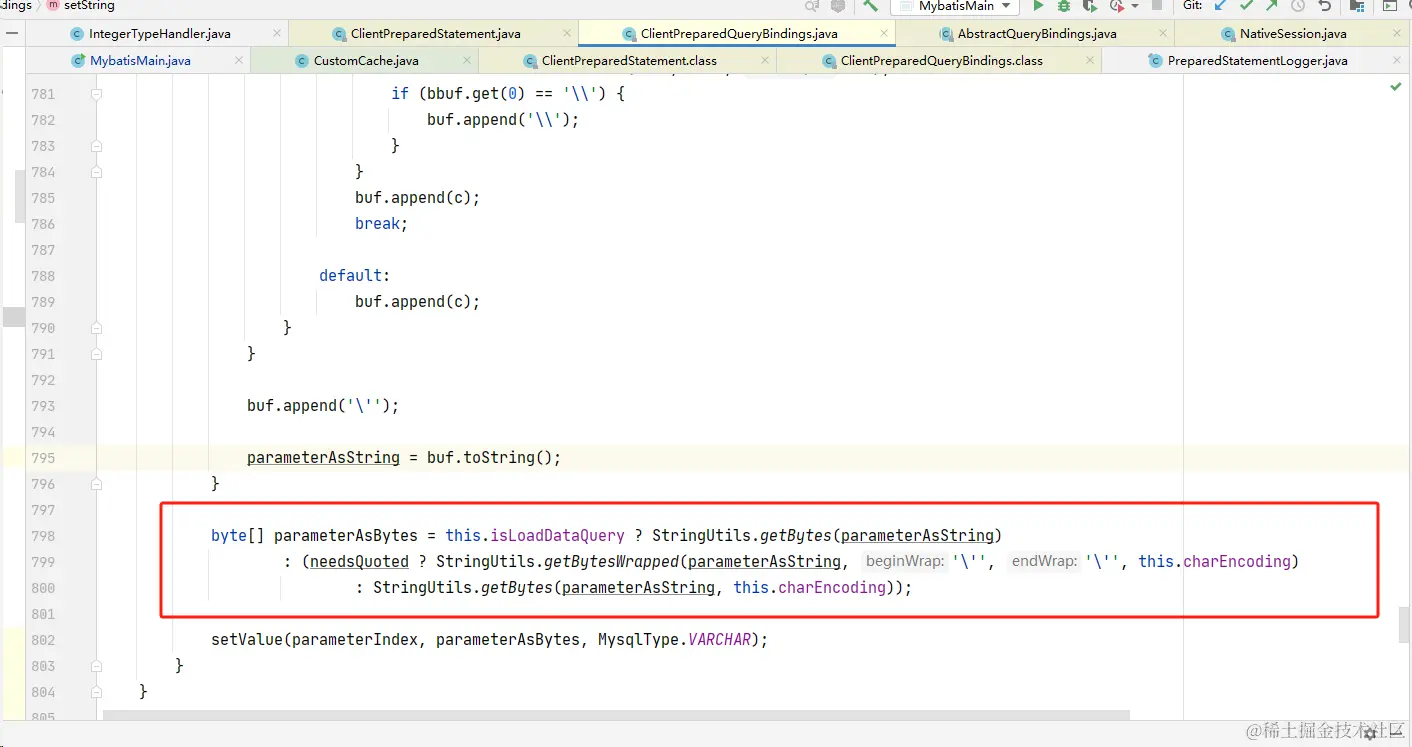Click the isLoadDataQuery field in code
Screen dimensions: 1412x747
pyautogui.click(x=557, y=536)
